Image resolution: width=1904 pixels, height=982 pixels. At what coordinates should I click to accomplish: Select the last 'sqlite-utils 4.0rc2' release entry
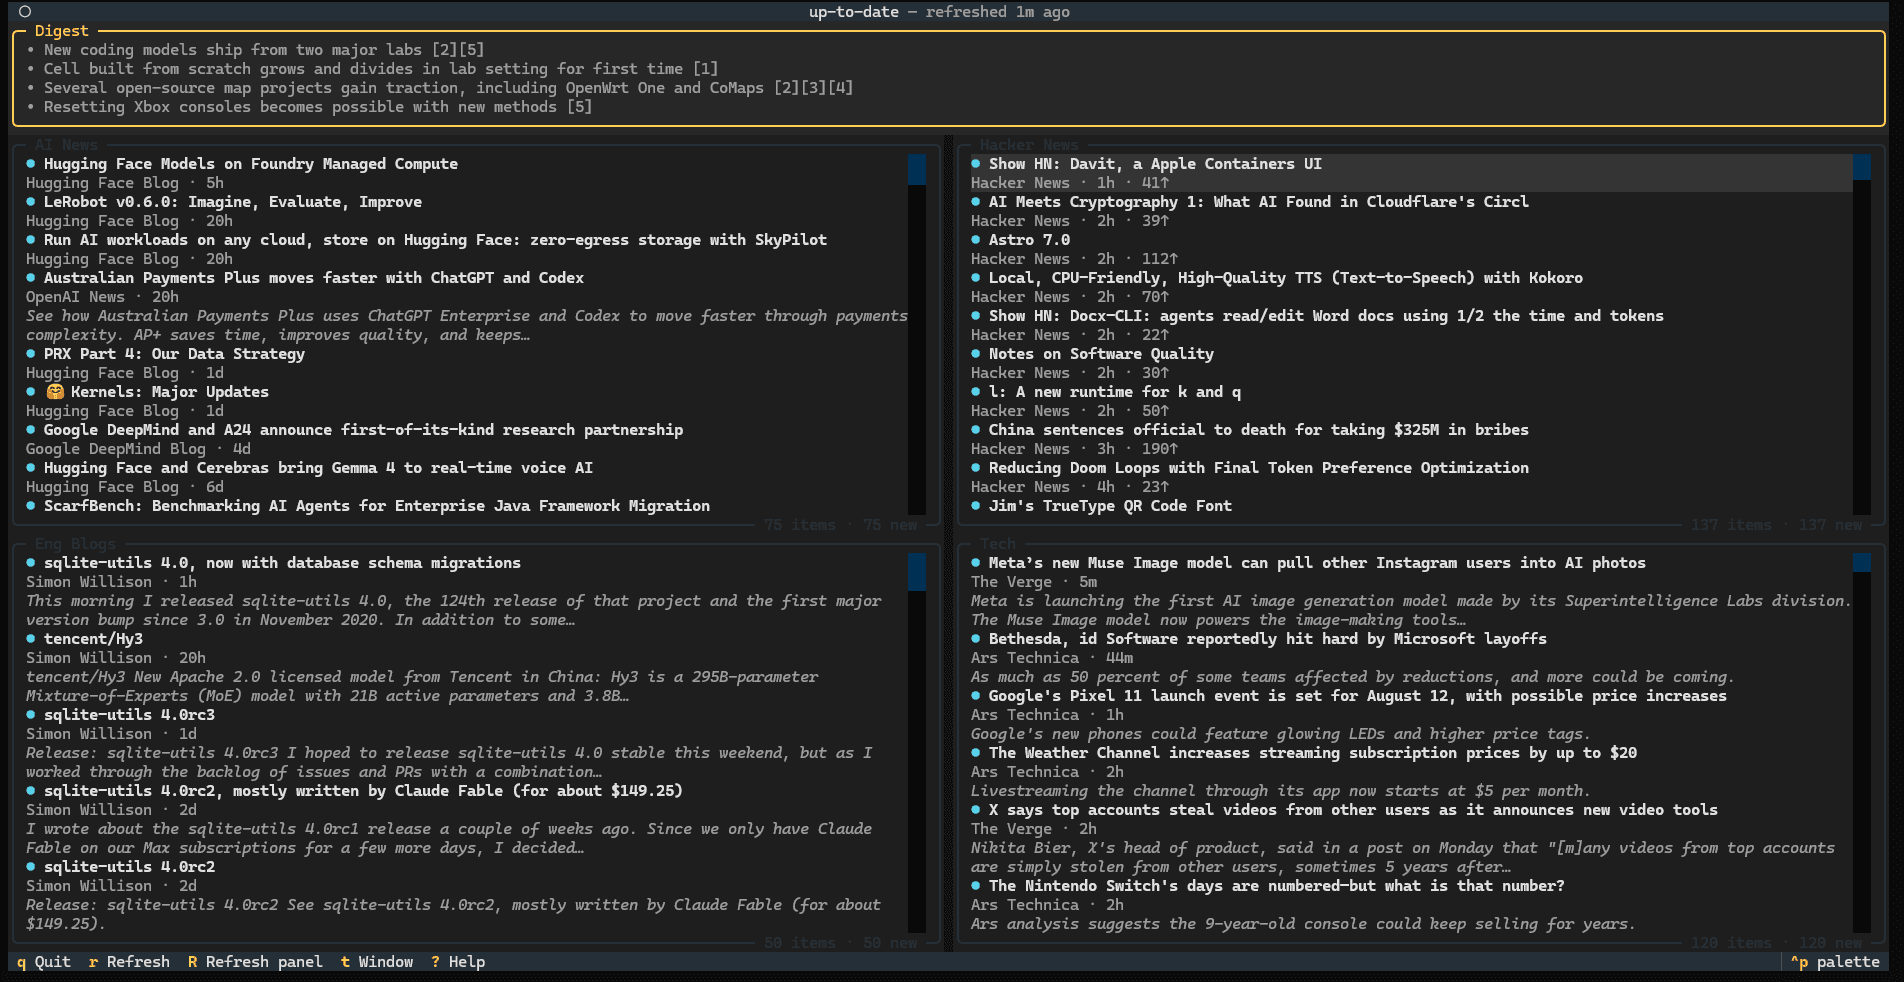tap(129, 867)
